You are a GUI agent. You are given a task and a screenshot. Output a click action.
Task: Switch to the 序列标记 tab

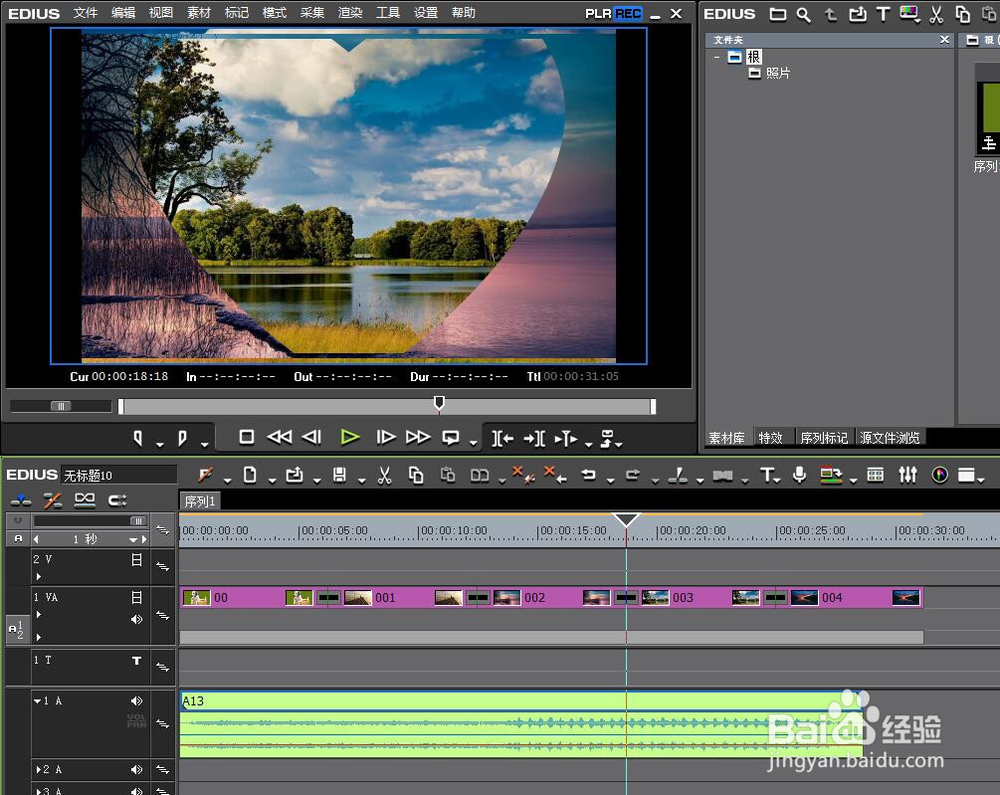824,438
